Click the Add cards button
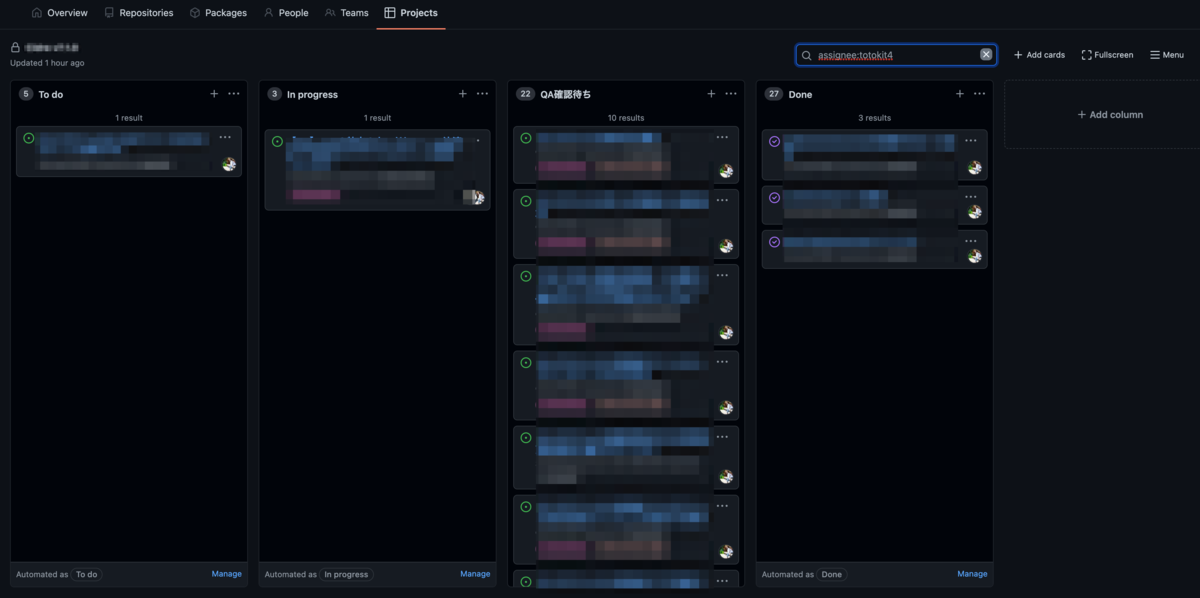 click(1039, 55)
